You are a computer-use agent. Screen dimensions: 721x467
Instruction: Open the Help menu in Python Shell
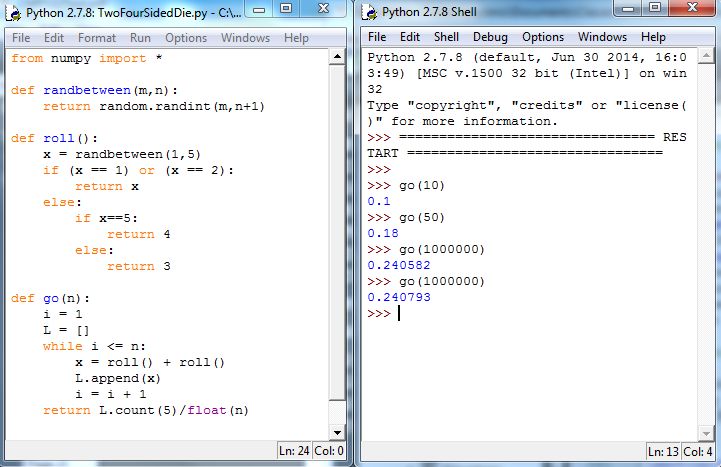653,37
